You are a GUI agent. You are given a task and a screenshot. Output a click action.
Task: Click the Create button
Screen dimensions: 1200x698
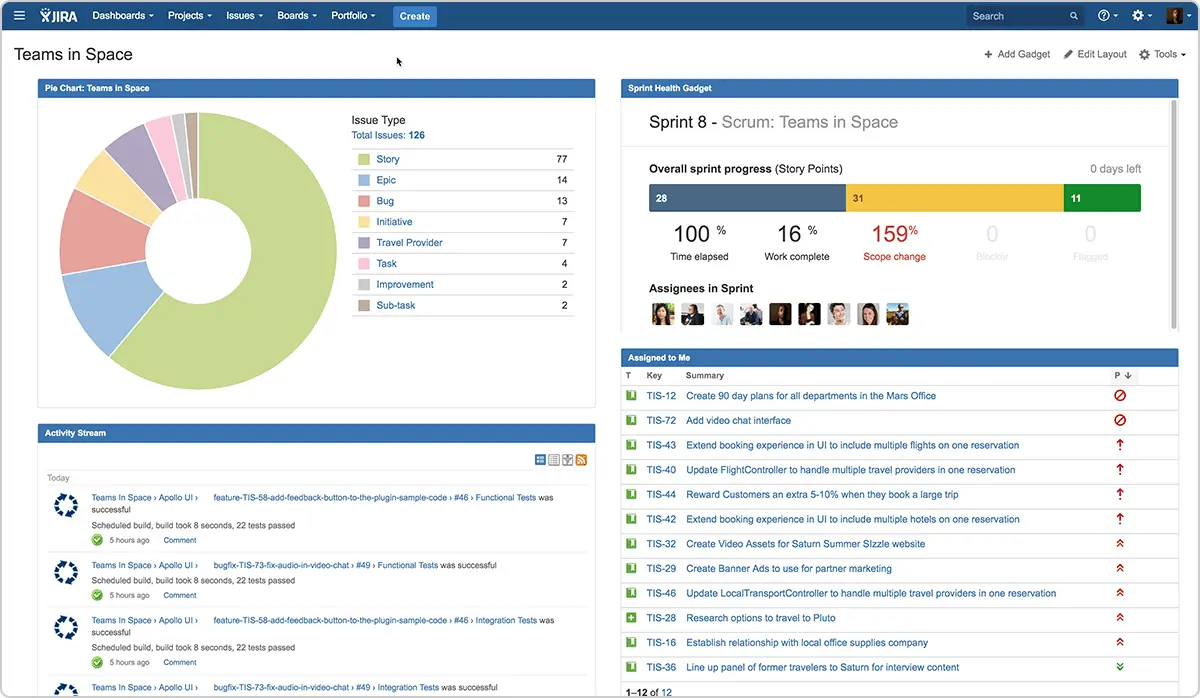(x=414, y=16)
